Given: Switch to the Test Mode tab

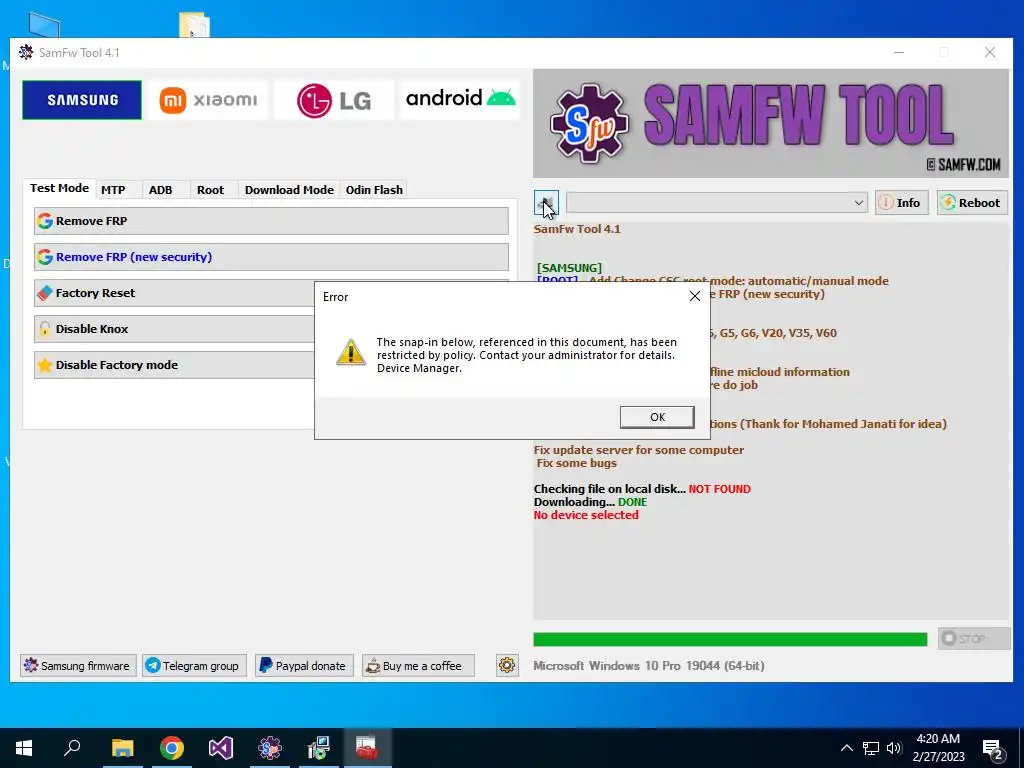Looking at the screenshot, I should pos(59,188).
